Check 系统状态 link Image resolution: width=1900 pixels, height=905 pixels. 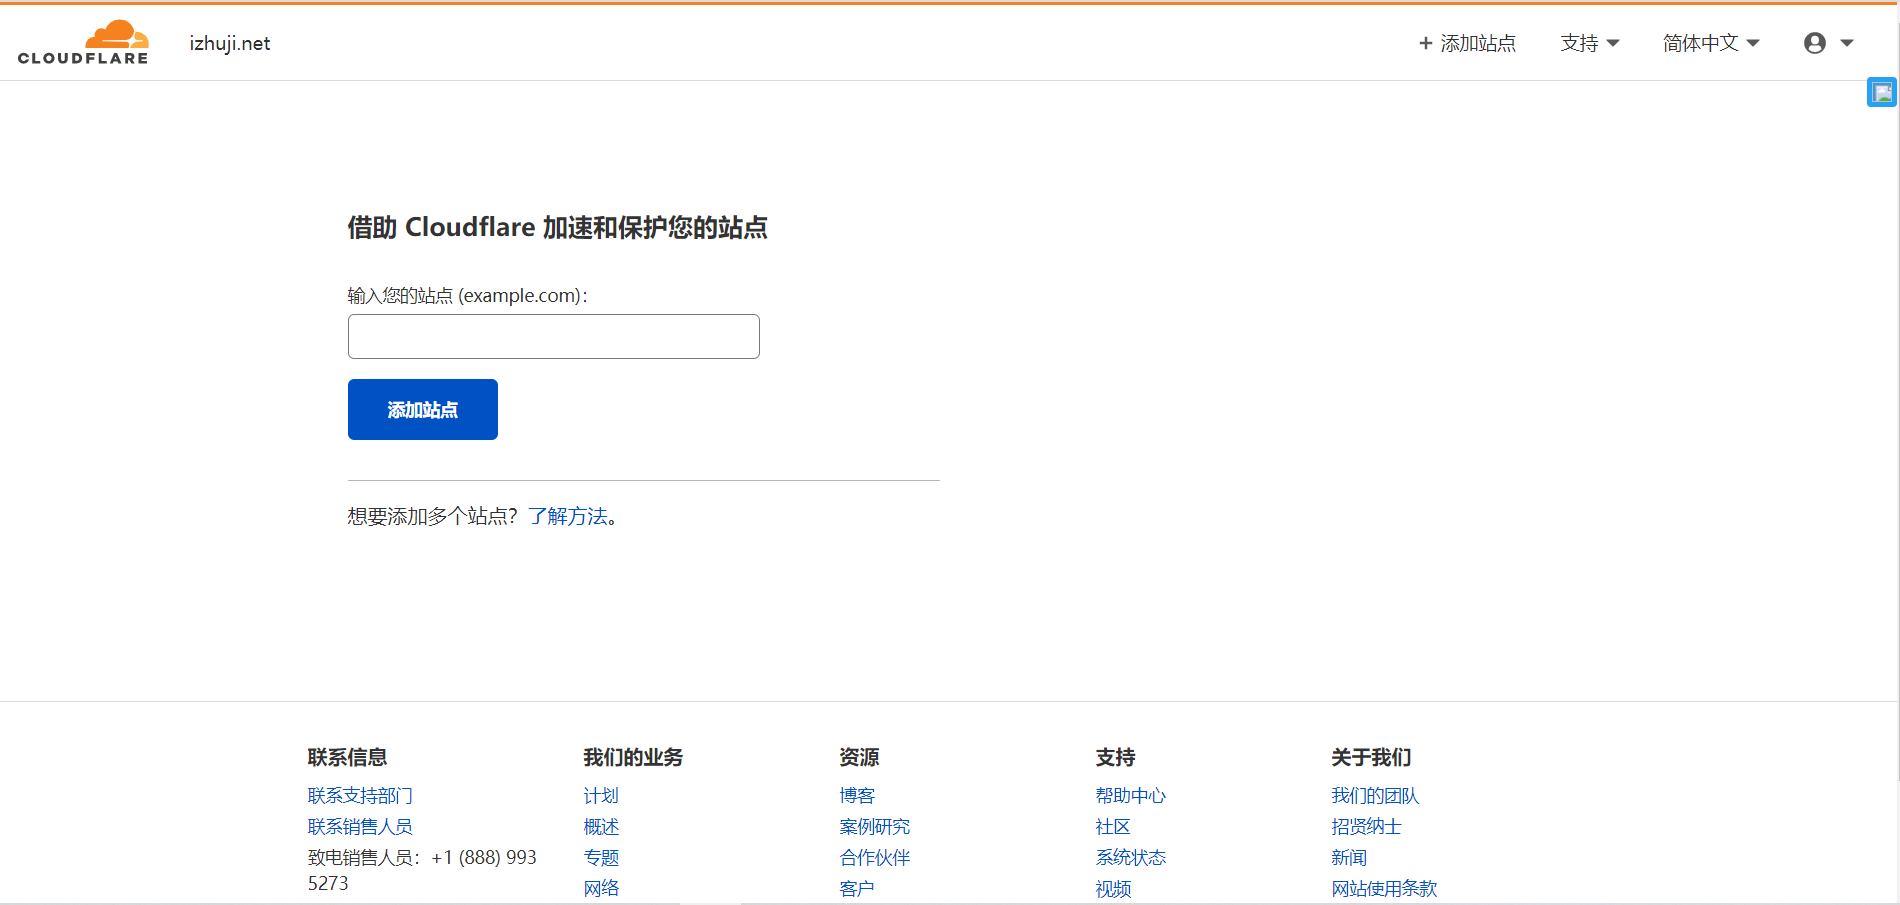tap(1131, 858)
